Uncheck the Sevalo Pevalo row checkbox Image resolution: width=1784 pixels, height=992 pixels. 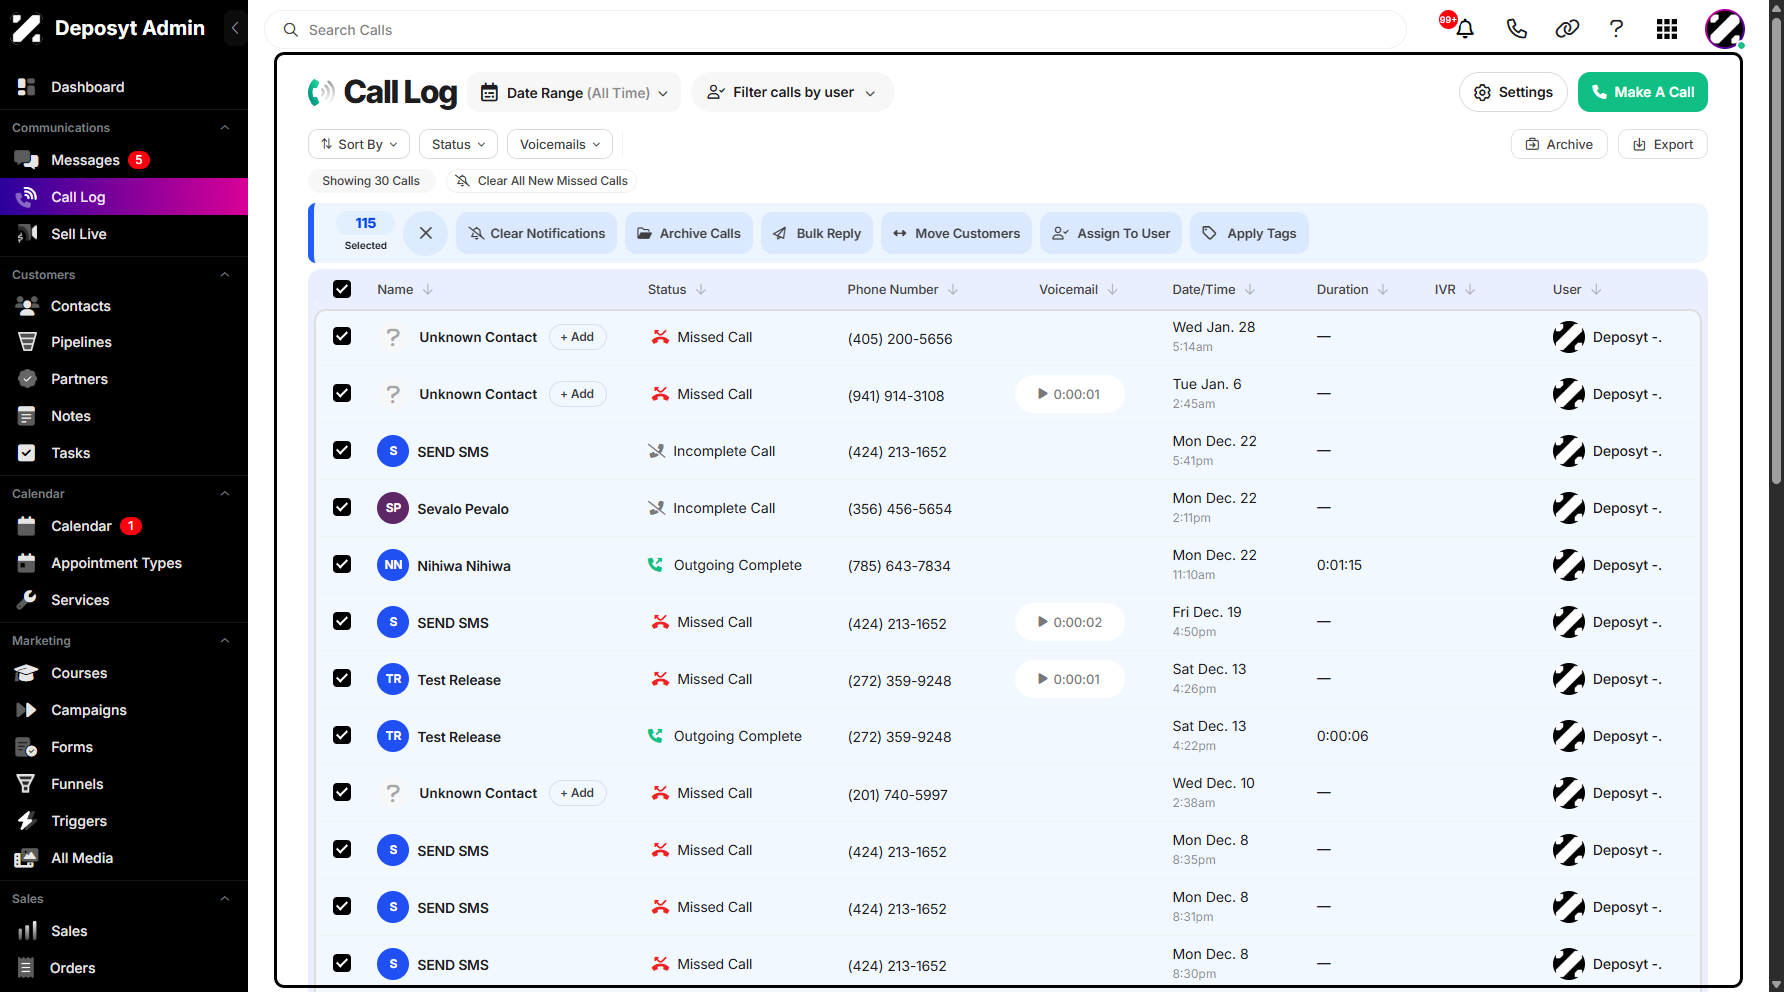click(x=342, y=507)
